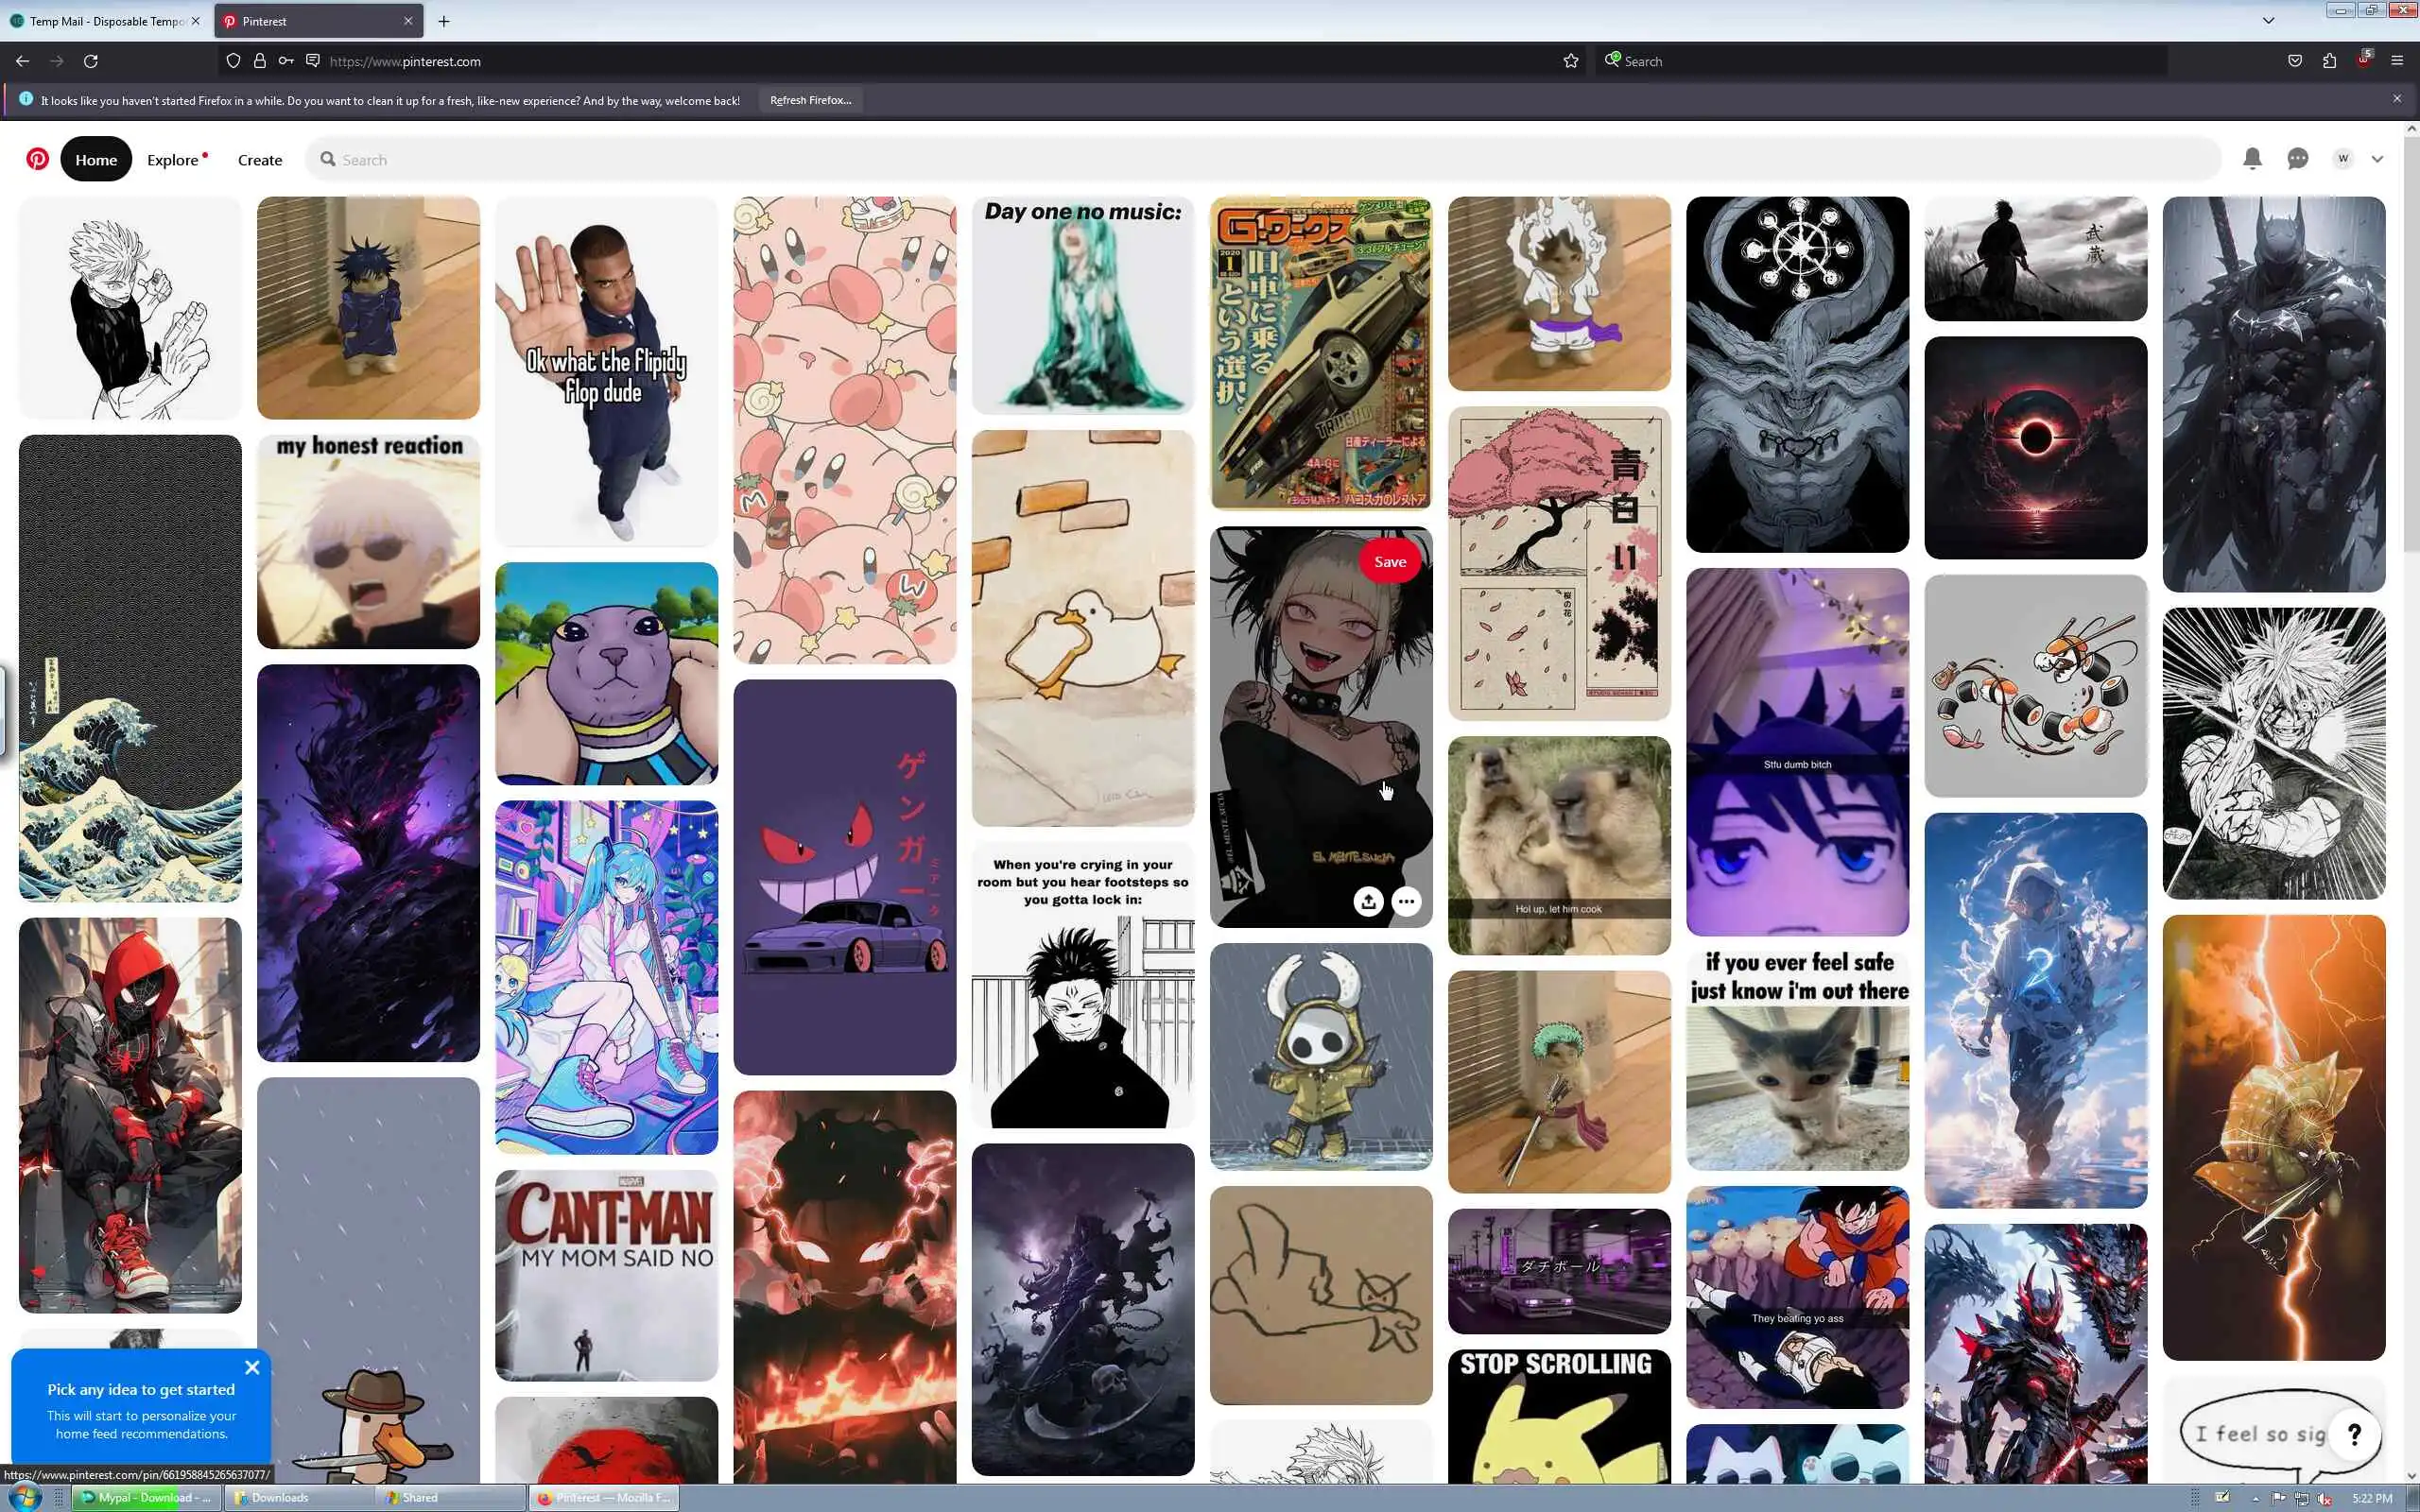
Task: Open the messages chat bubble icon
Action: click(x=2298, y=159)
